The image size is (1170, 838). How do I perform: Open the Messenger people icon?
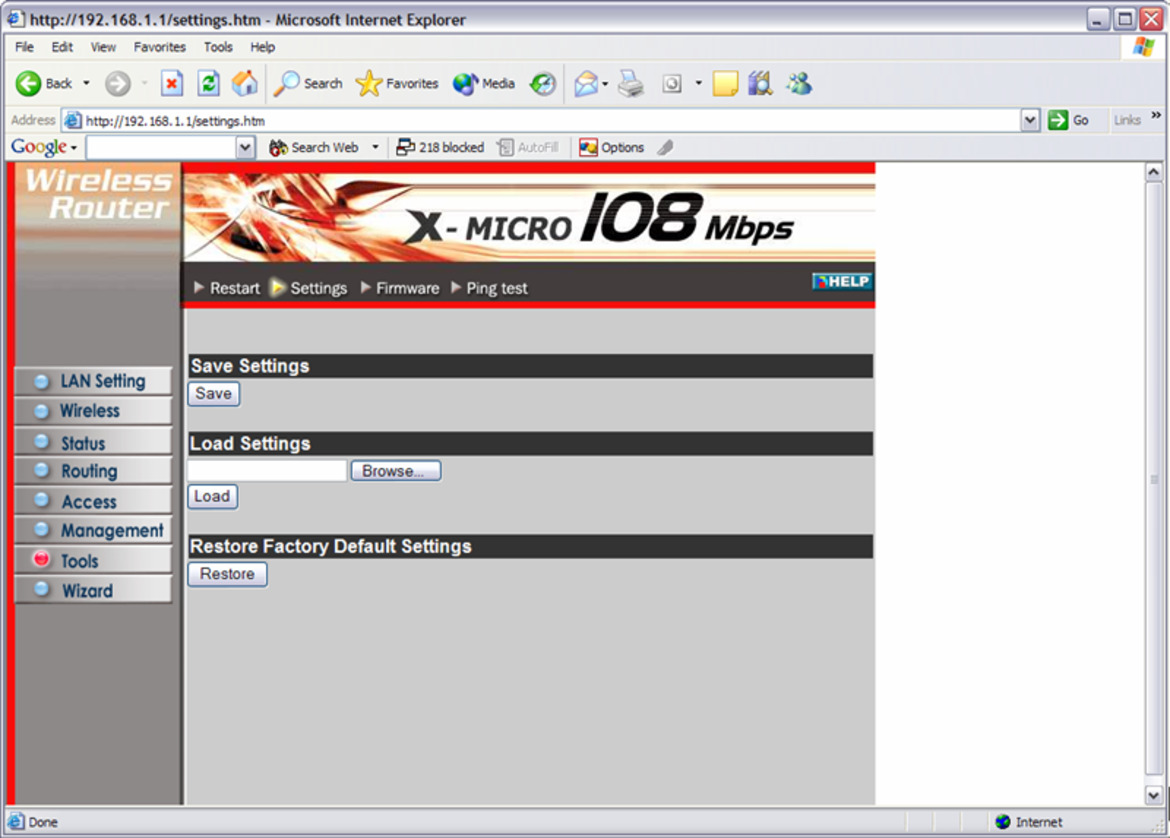(798, 84)
